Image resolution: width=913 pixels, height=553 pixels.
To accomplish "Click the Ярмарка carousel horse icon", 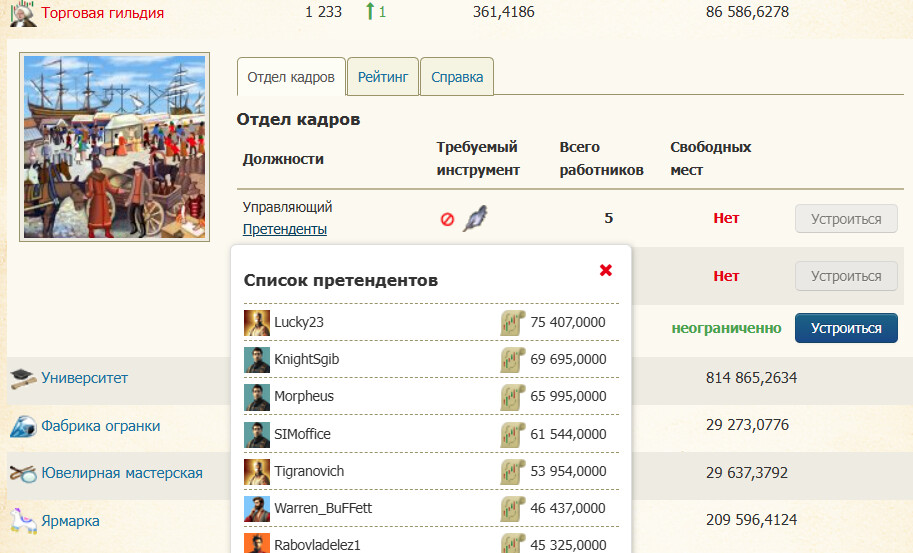I will tap(22, 521).
